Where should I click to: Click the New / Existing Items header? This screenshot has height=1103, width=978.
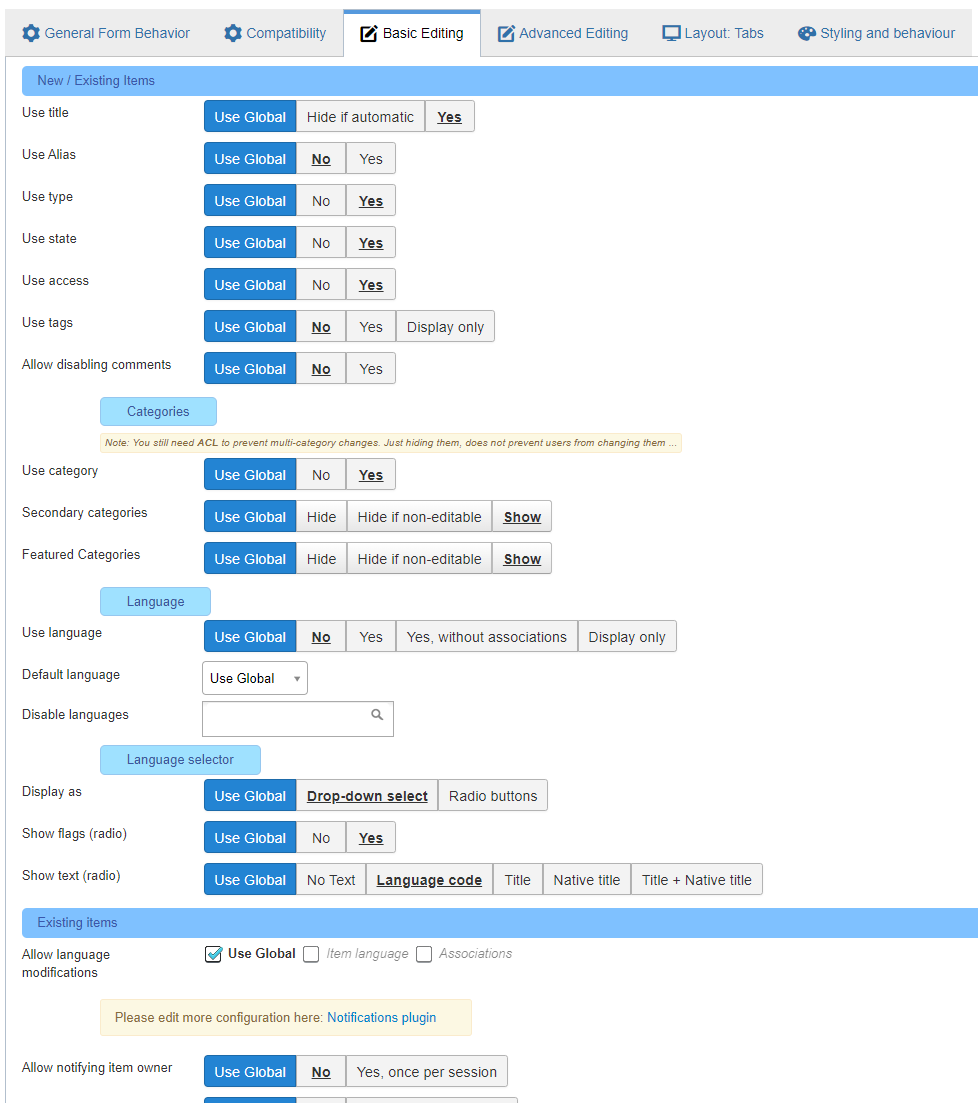point(500,81)
